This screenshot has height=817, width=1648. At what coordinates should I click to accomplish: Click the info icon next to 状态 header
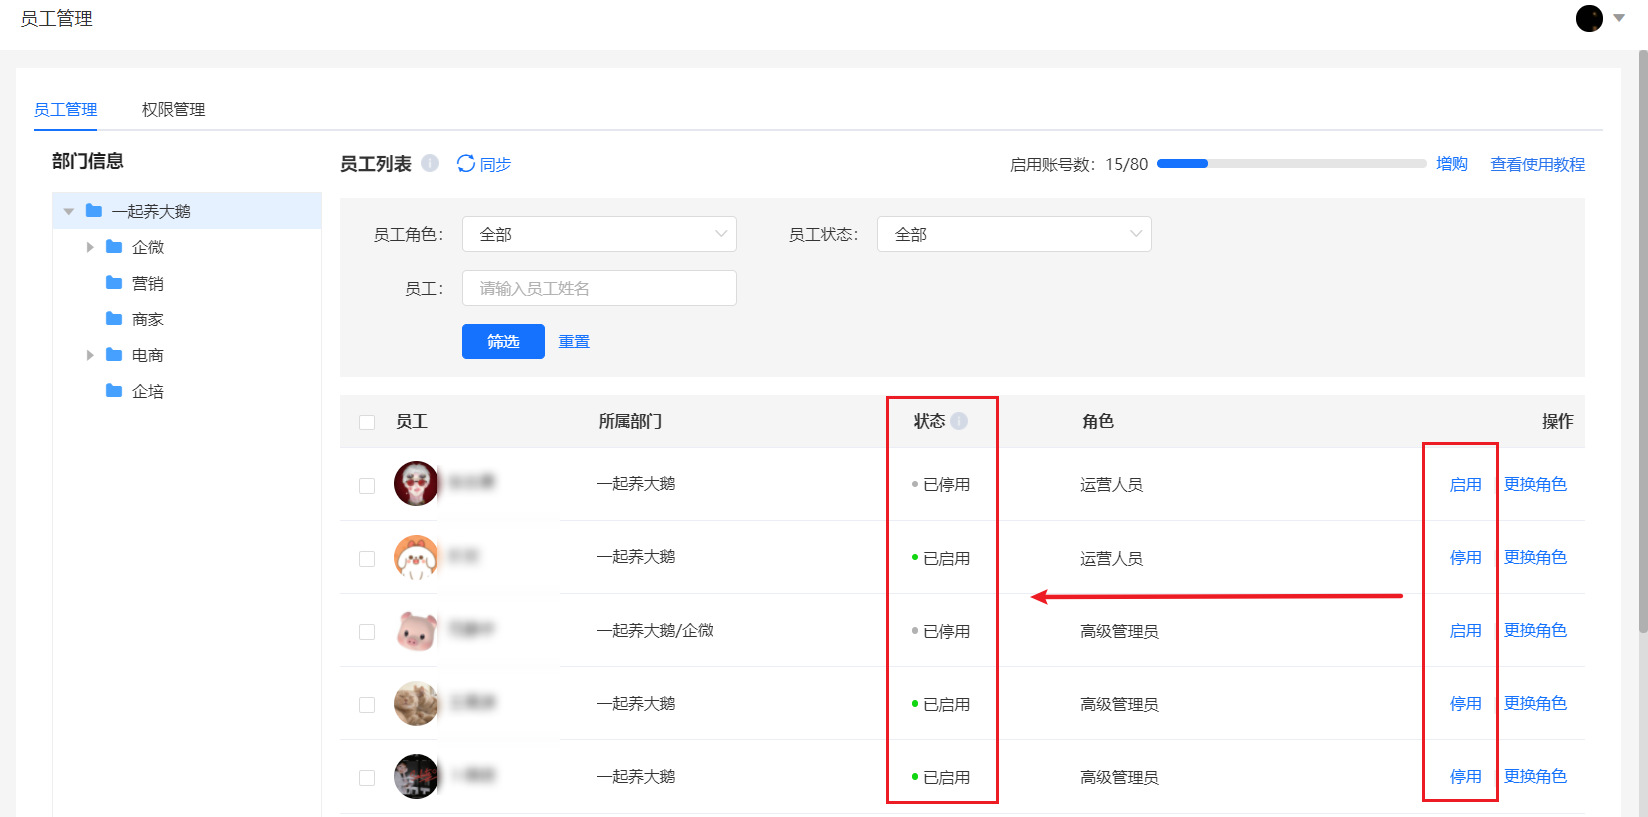(959, 421)
